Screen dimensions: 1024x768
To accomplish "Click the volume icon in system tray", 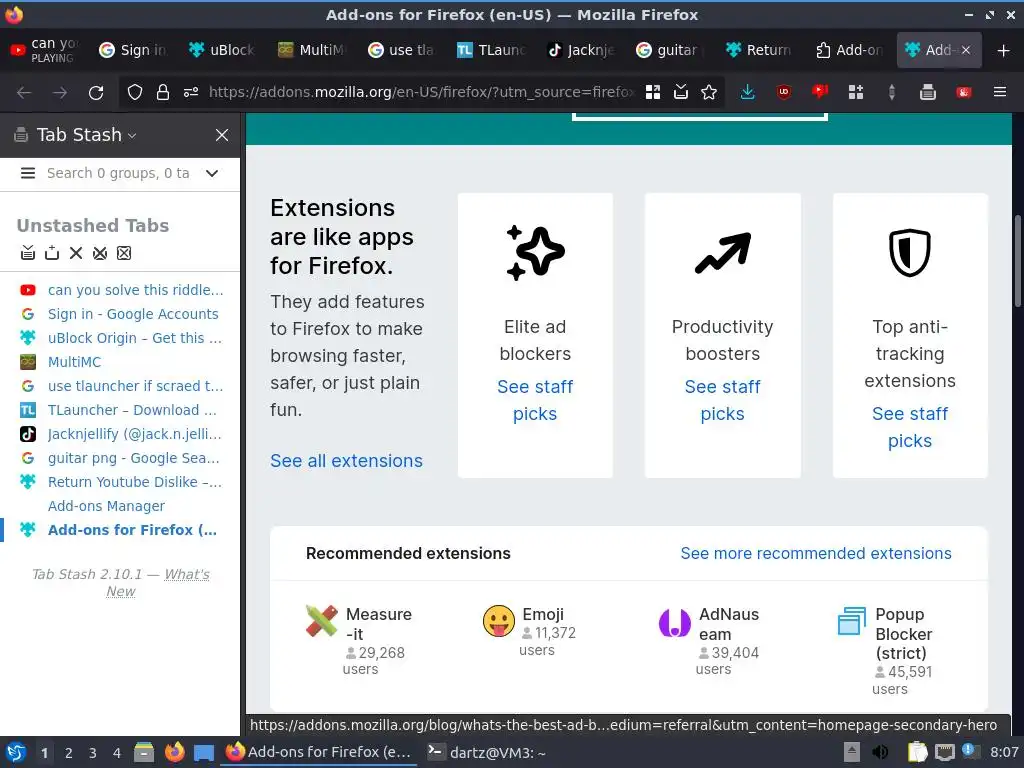I will (880, 752).
